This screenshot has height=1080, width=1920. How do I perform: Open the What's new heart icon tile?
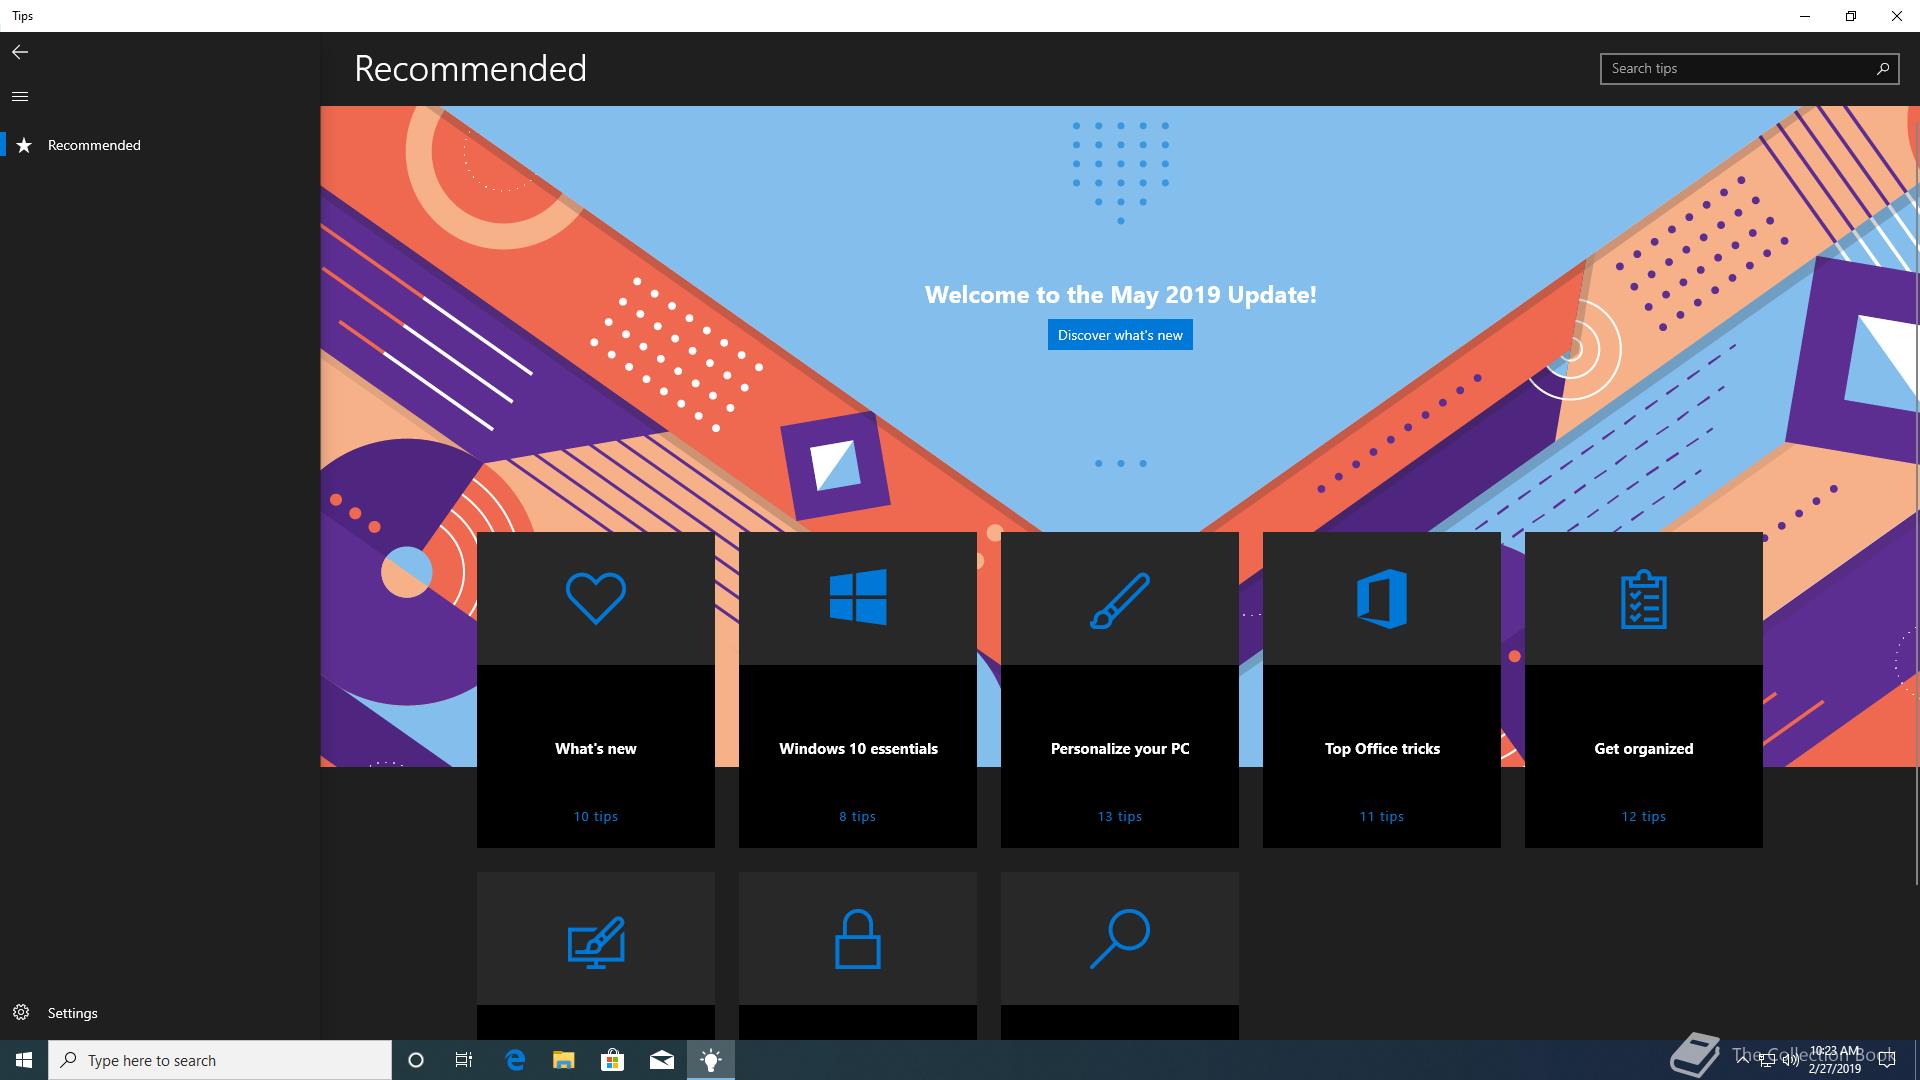coord(596,598)
